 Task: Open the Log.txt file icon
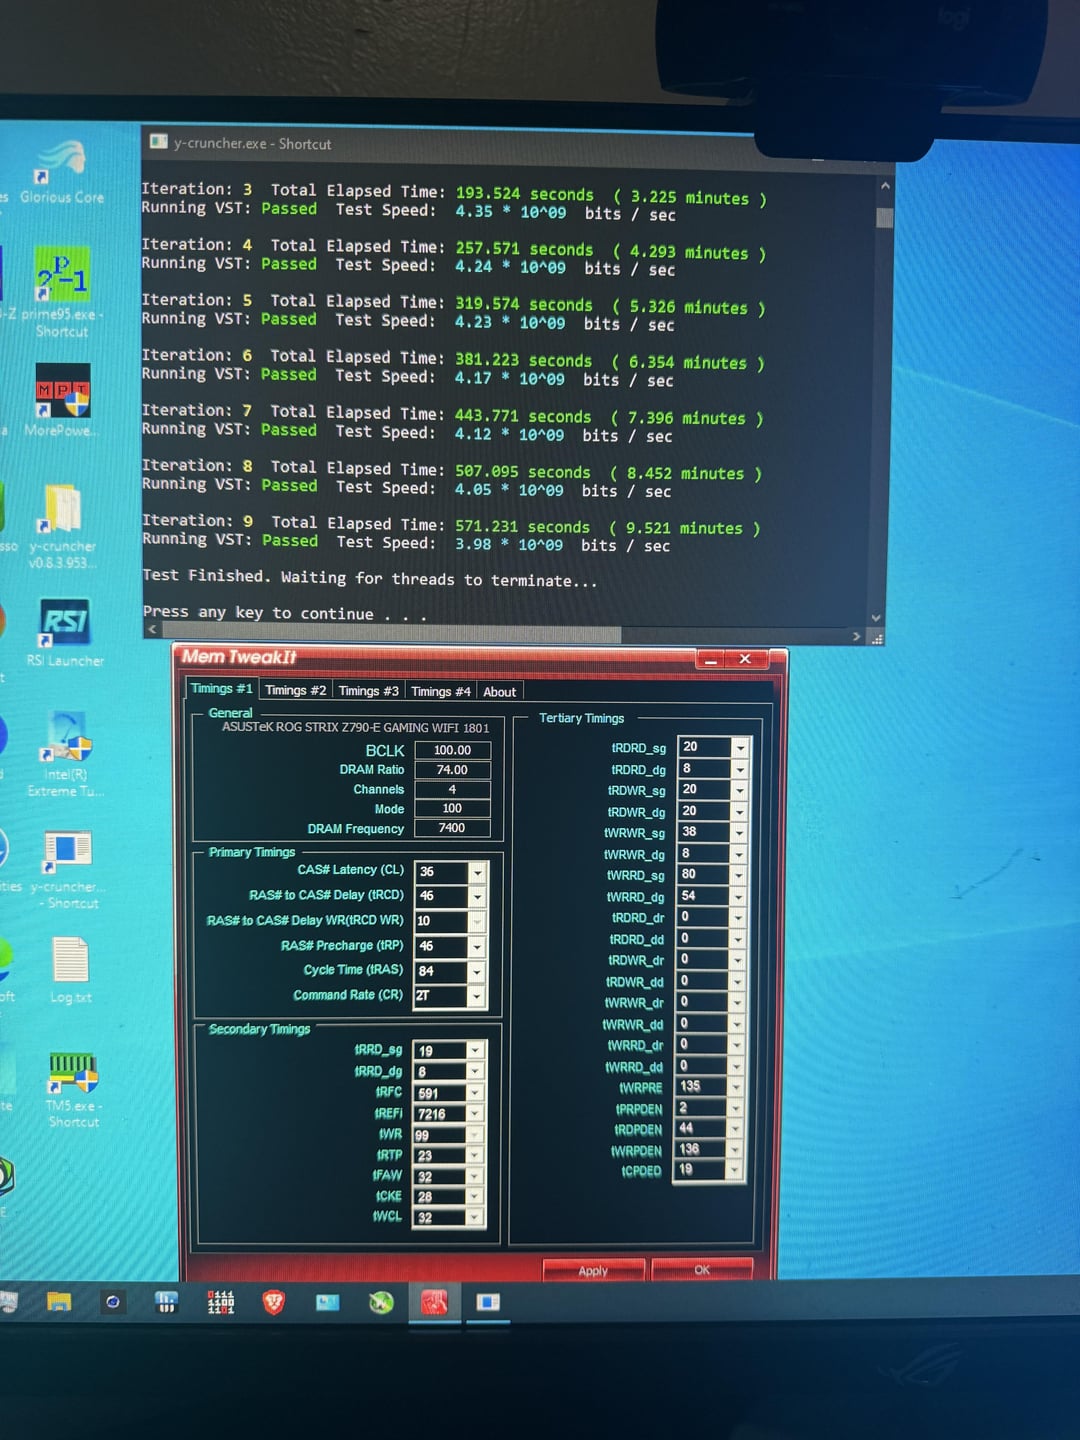pyautogui.click(x=70, y=969)
